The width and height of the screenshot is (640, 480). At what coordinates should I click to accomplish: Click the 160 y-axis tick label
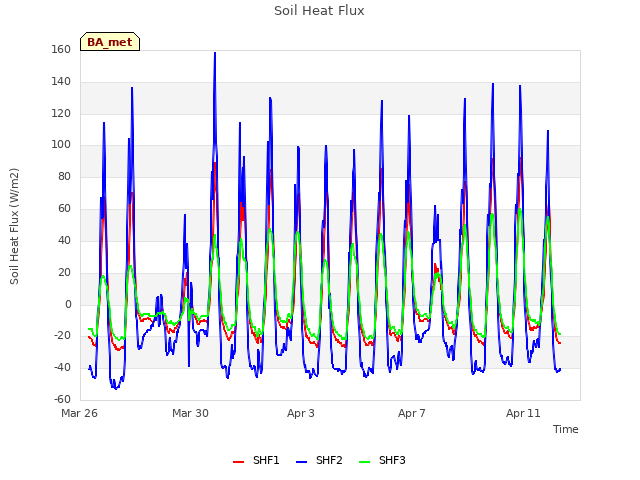tap(61, 49)
